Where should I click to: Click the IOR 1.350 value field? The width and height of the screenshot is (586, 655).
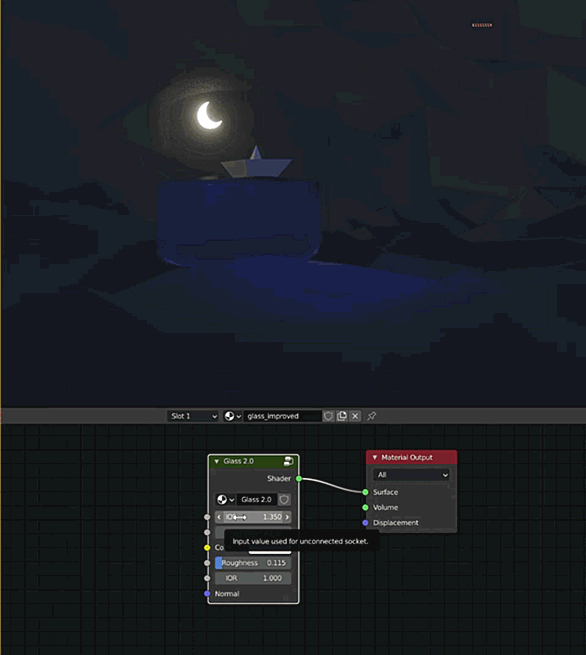[253, 517]
